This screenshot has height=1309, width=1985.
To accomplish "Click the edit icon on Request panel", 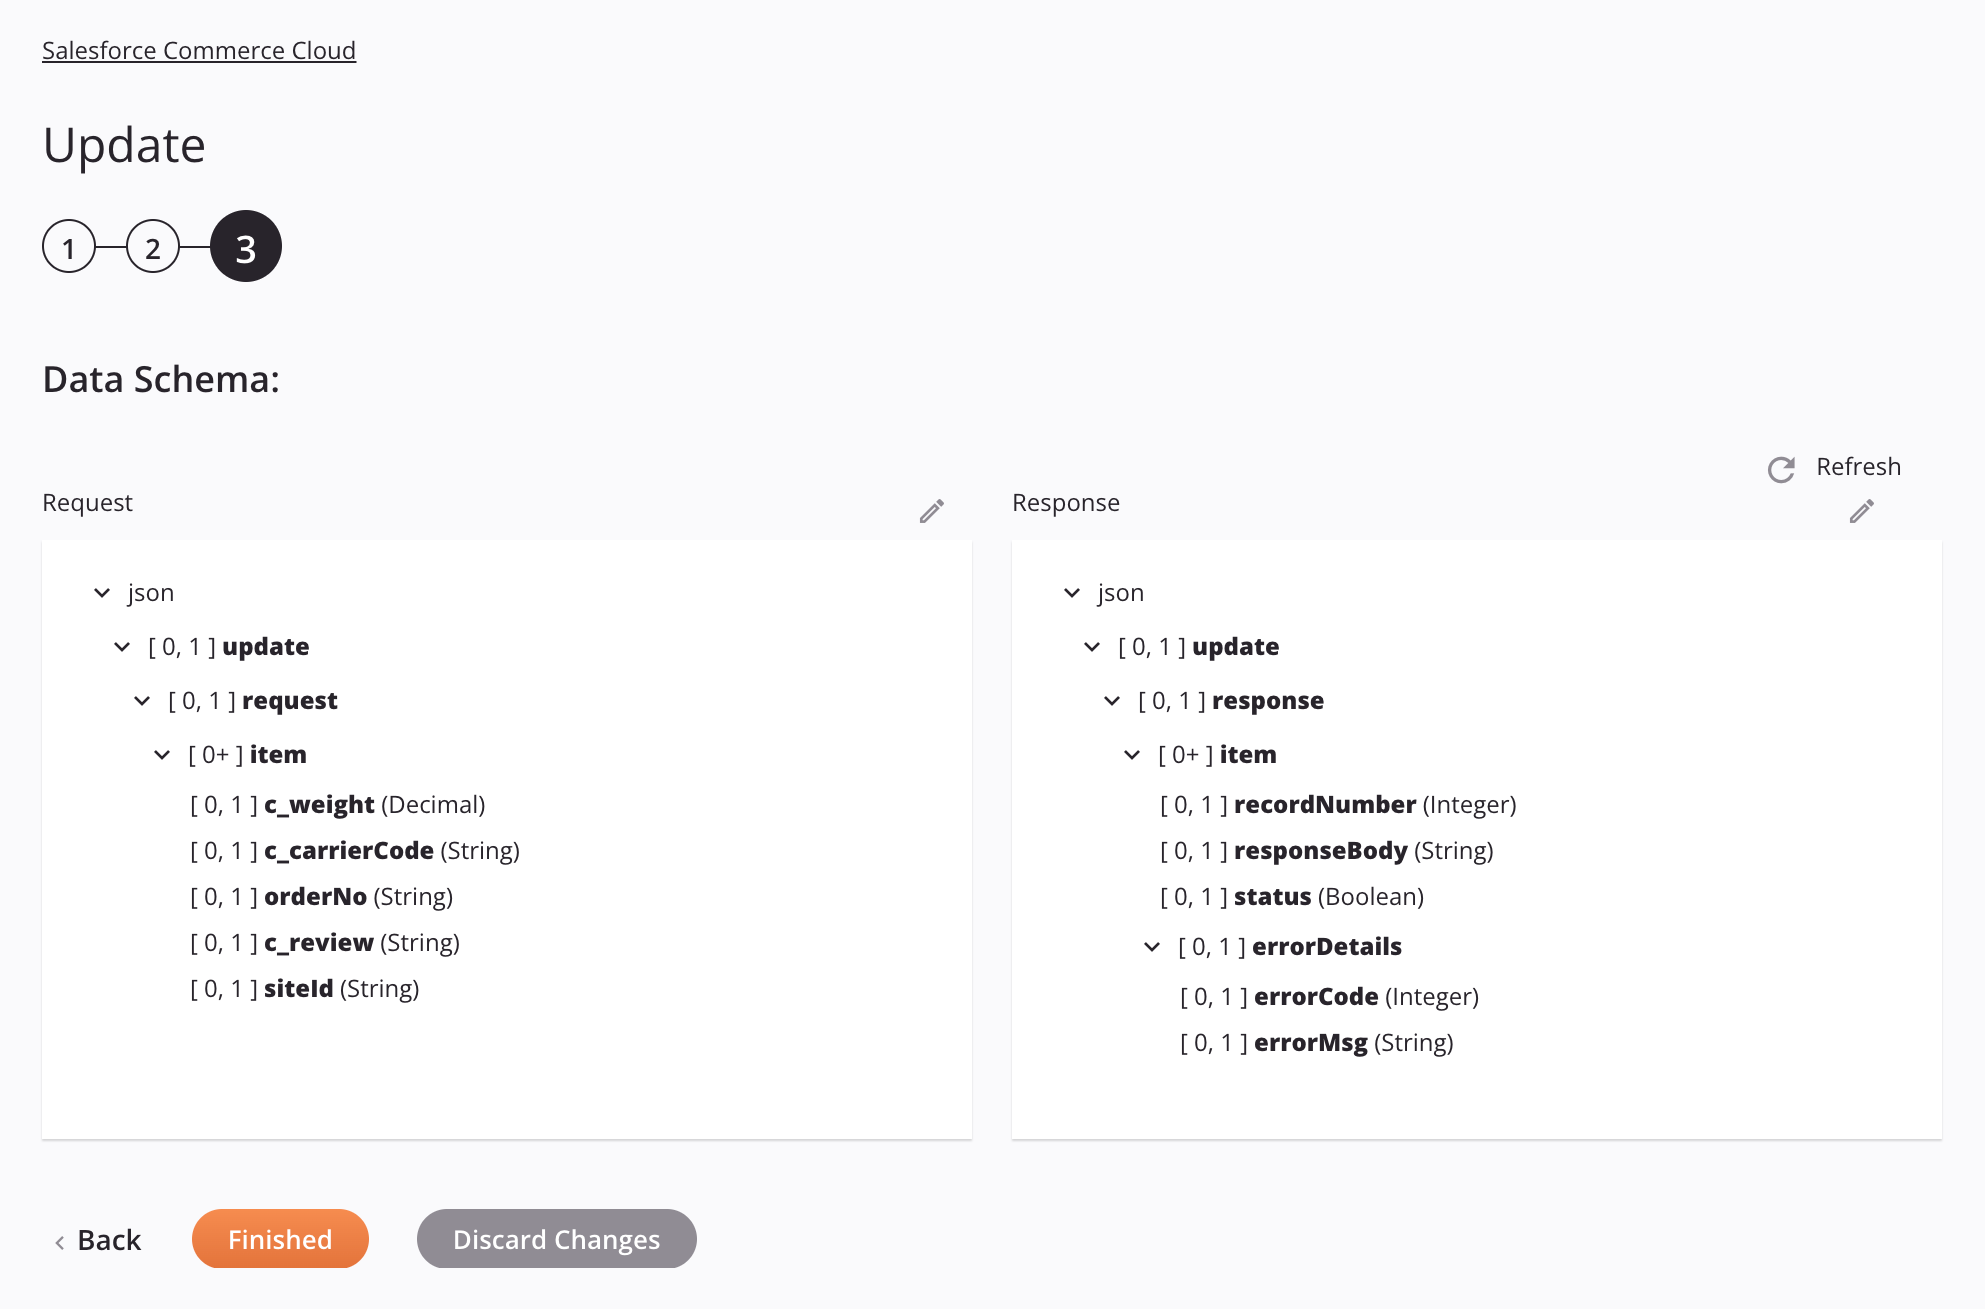I will 932,511.
